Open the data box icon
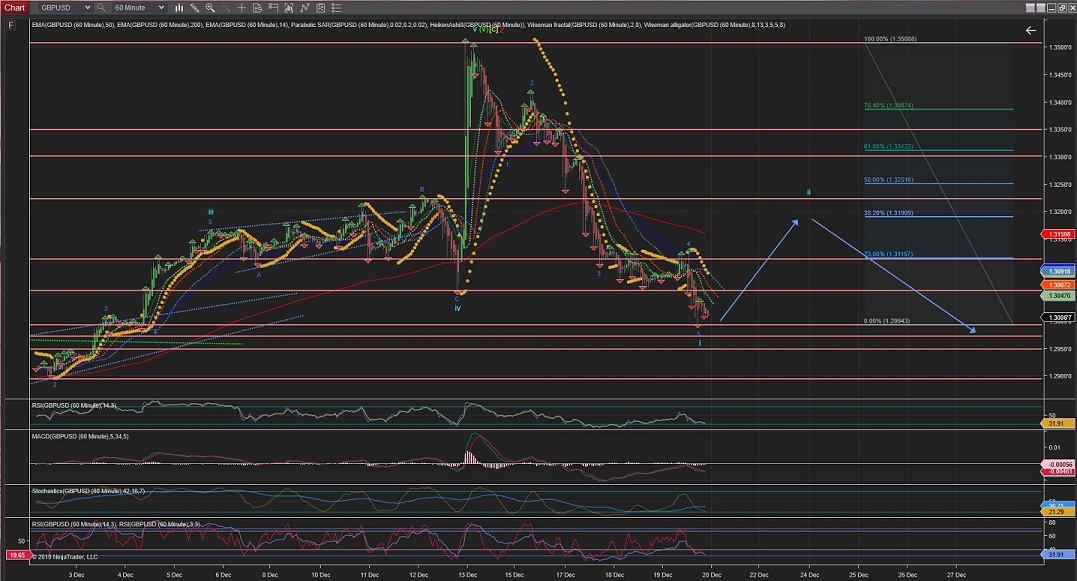The image size is (1077, 581). coord(256,7)
